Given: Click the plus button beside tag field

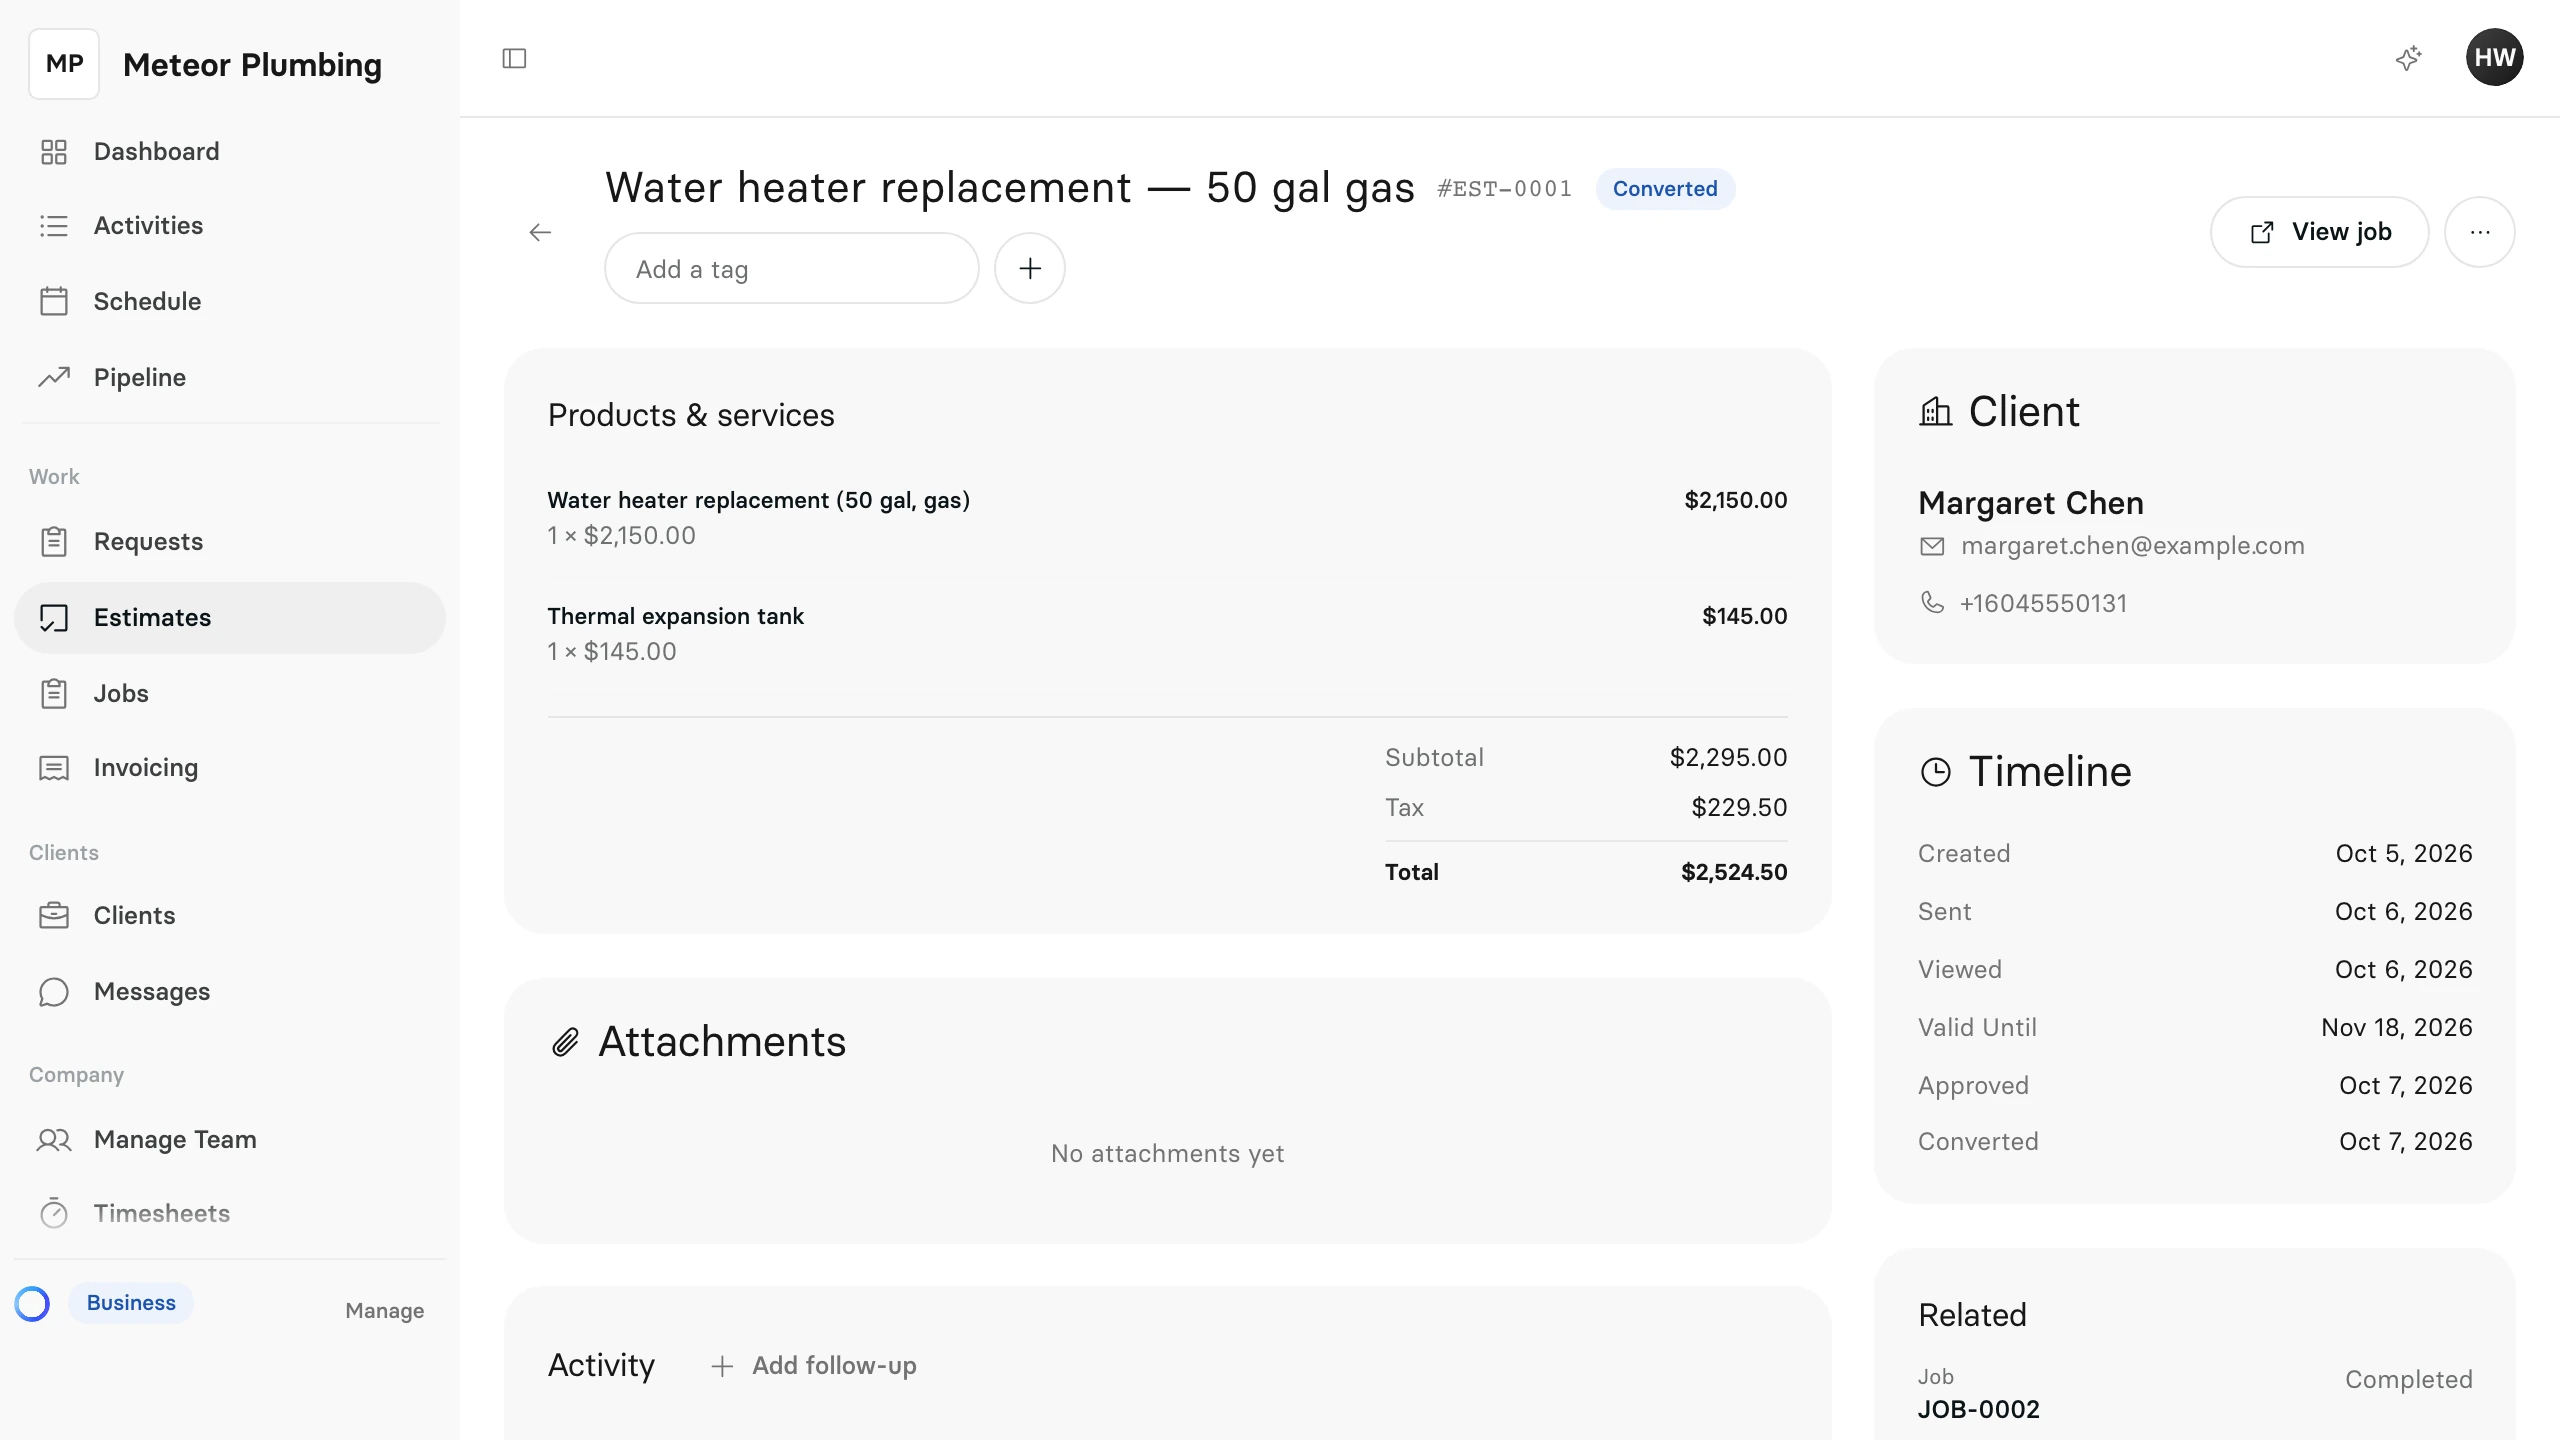Looking at the screenshot, I should tap(1030, 268).
